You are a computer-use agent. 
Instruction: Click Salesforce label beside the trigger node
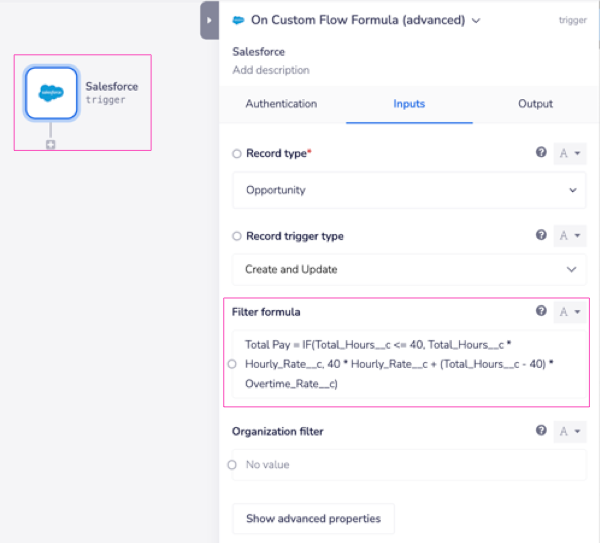tap(112, 86)
